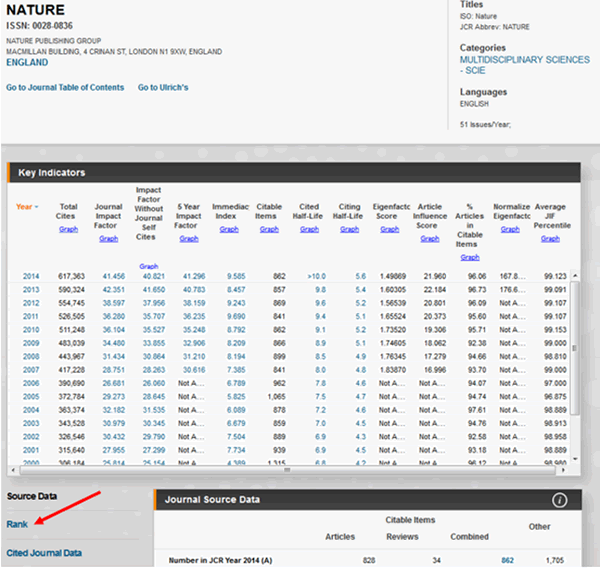View the Immediacy Index graph
Image resolution: width=600 pixels, height=568 pixels.
pos(229,229)
